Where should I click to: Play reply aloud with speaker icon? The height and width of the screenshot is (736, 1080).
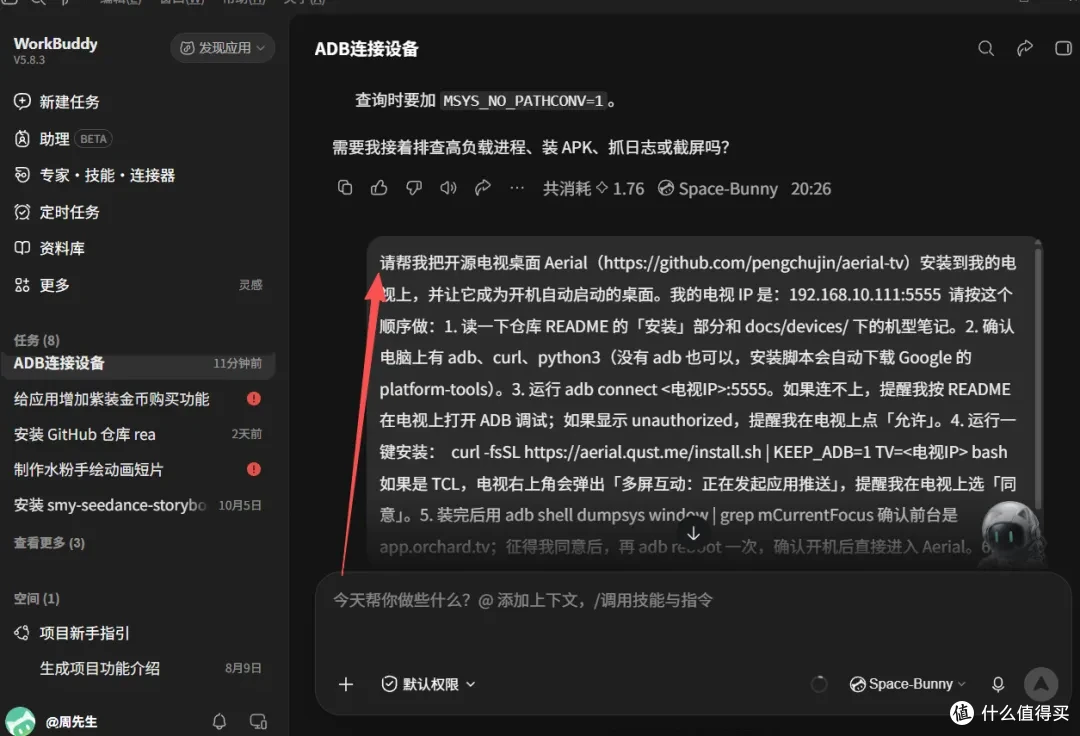pyautogui.click(x=448, y=188)
